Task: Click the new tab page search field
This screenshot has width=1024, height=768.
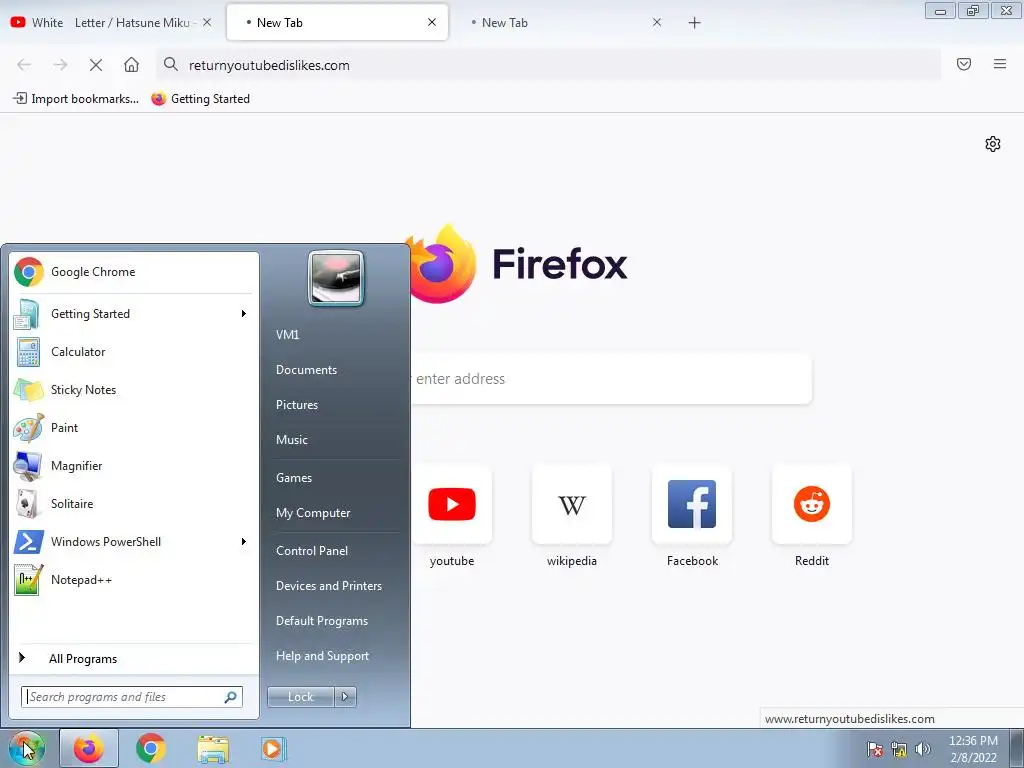Action: click(x=611, y=379)
